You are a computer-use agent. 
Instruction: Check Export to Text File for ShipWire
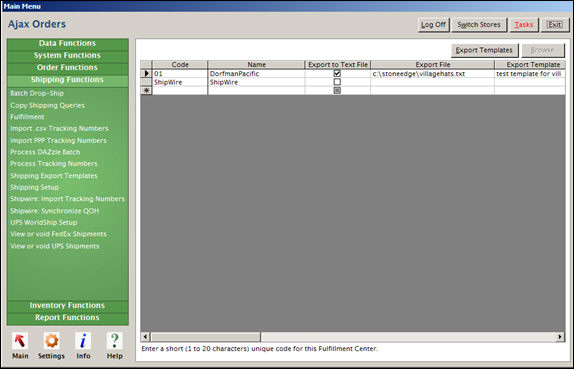[x=337, y=82]
